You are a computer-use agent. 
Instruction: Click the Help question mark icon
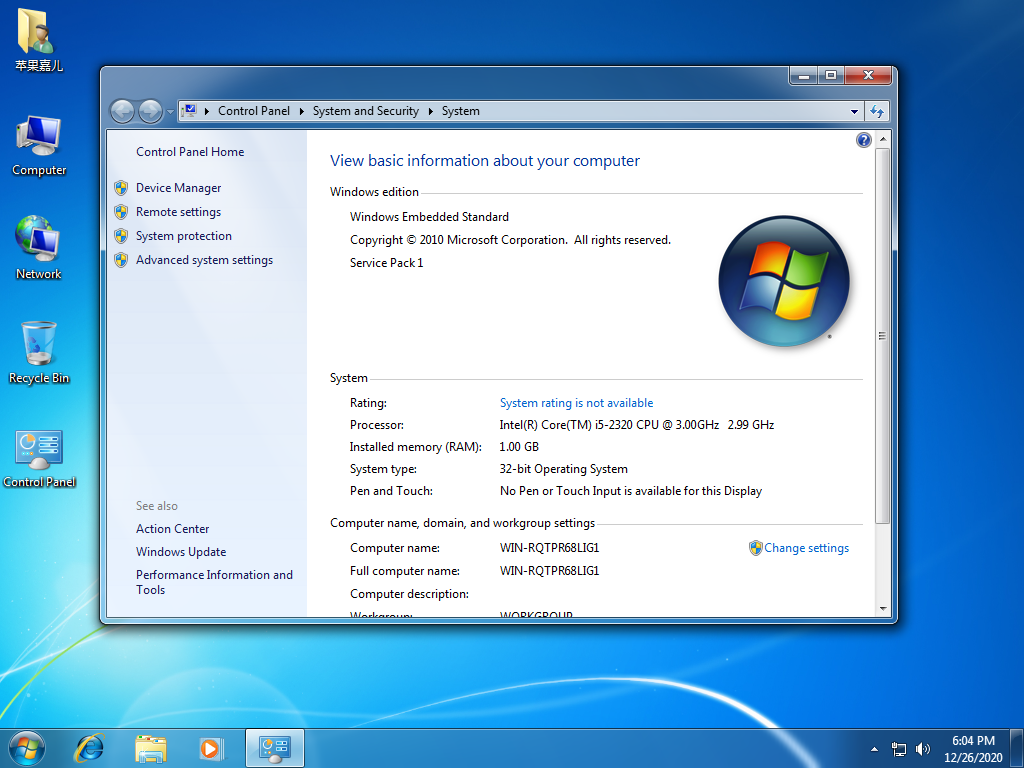863,139
